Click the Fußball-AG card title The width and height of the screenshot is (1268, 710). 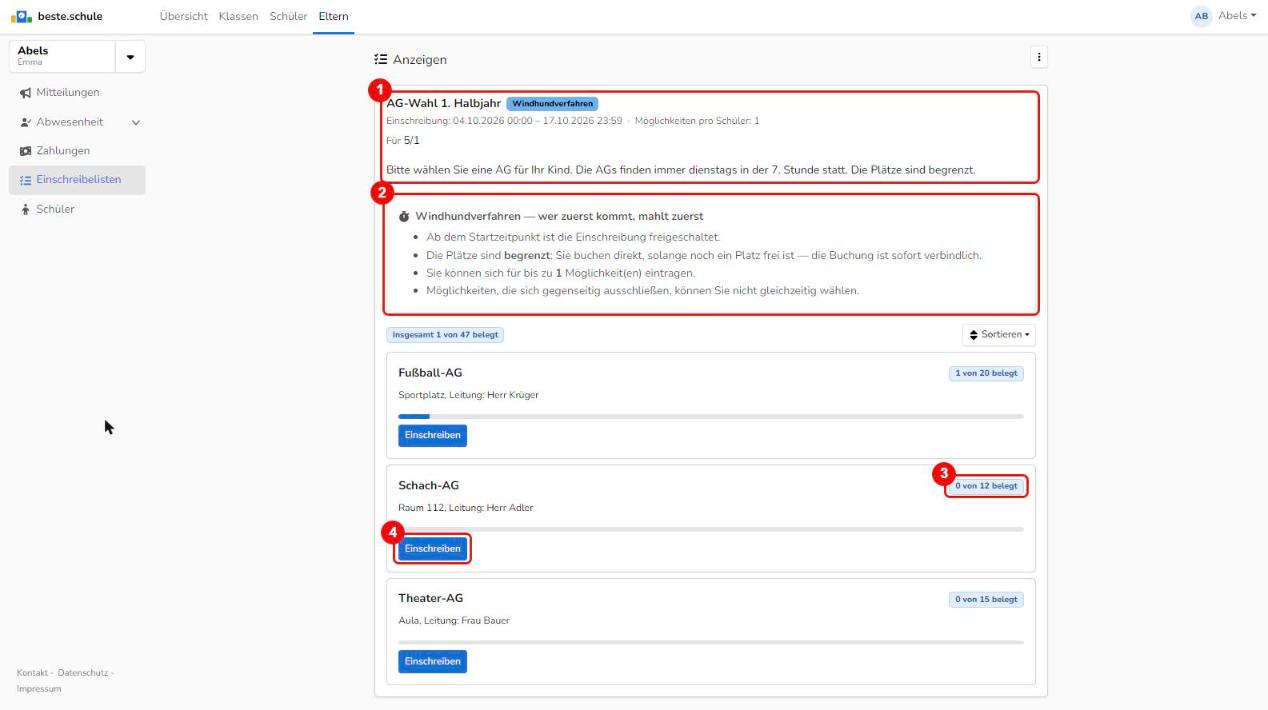tap(430, 373)
